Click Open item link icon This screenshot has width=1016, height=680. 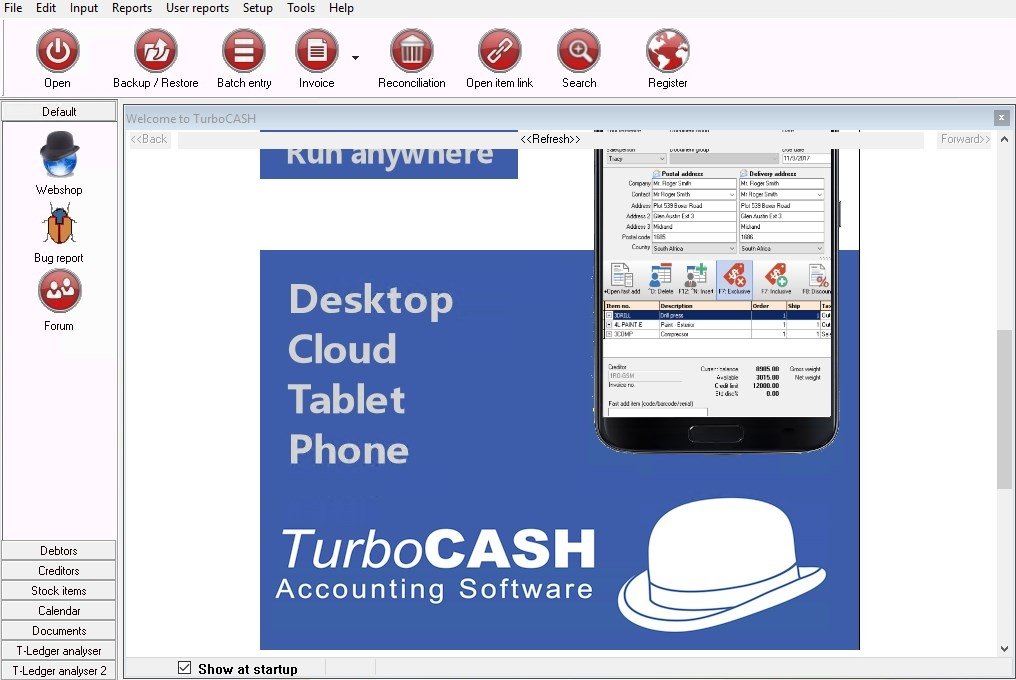[x=500, y=51]
